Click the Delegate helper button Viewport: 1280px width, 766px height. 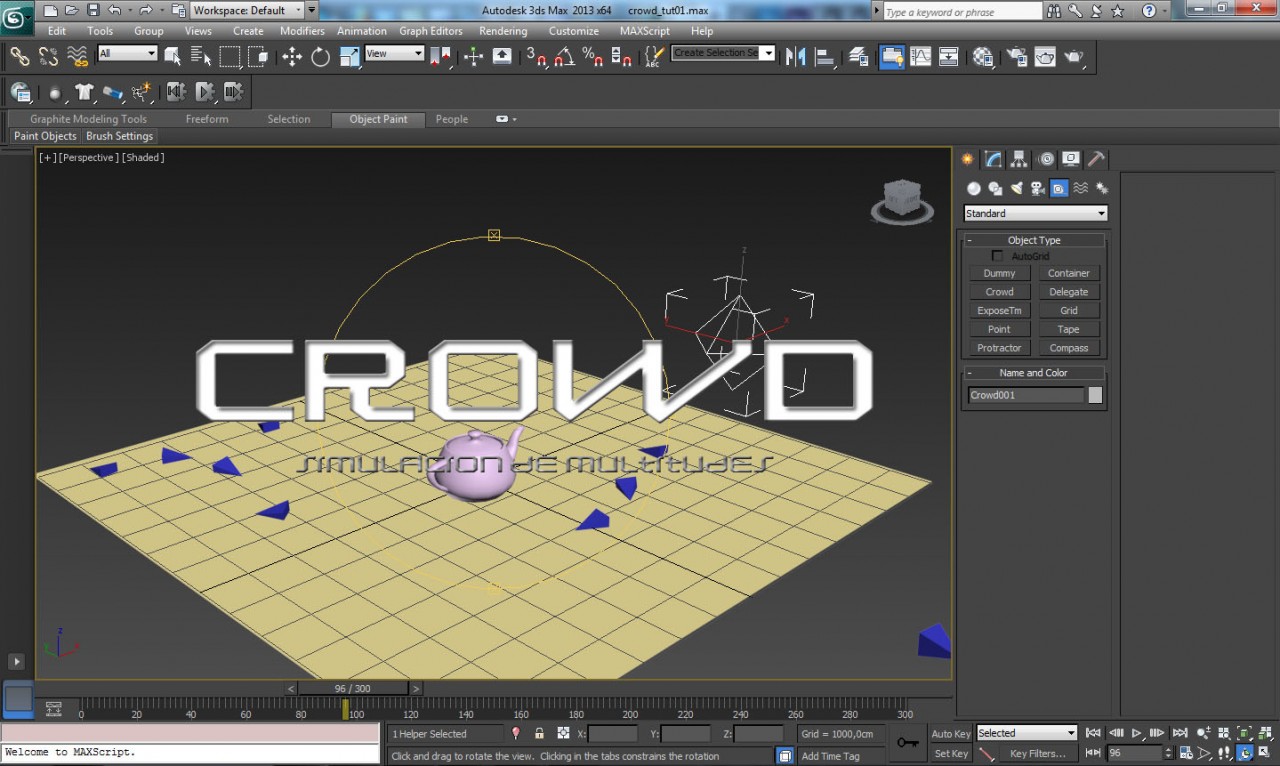(1069, 292)
